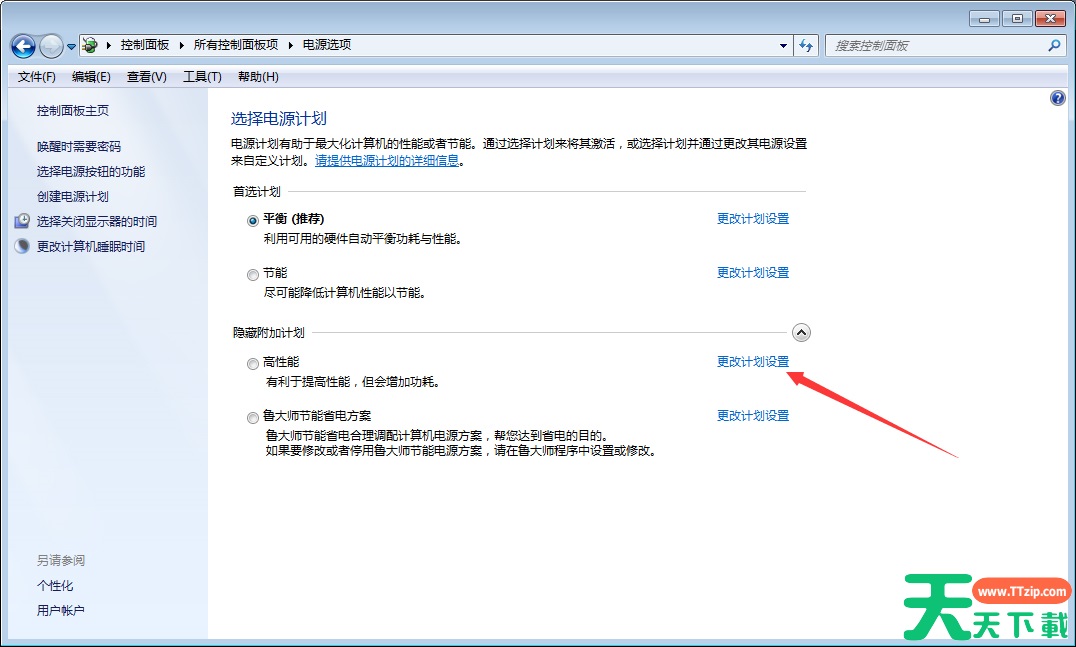
Task: Open help via the blue question mark icon
Action: tap(1058, 98)
